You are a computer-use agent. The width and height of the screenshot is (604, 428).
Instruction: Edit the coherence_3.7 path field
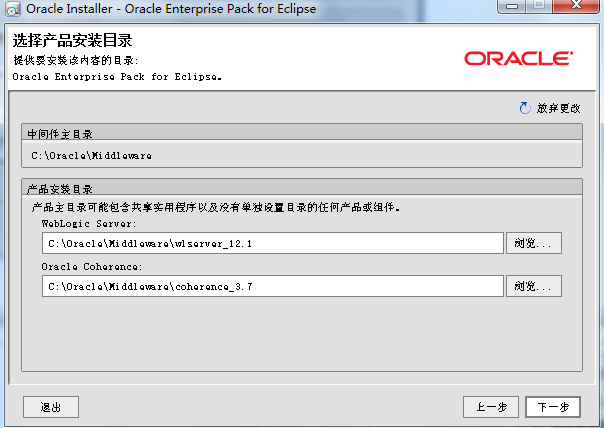pos(273,286)
